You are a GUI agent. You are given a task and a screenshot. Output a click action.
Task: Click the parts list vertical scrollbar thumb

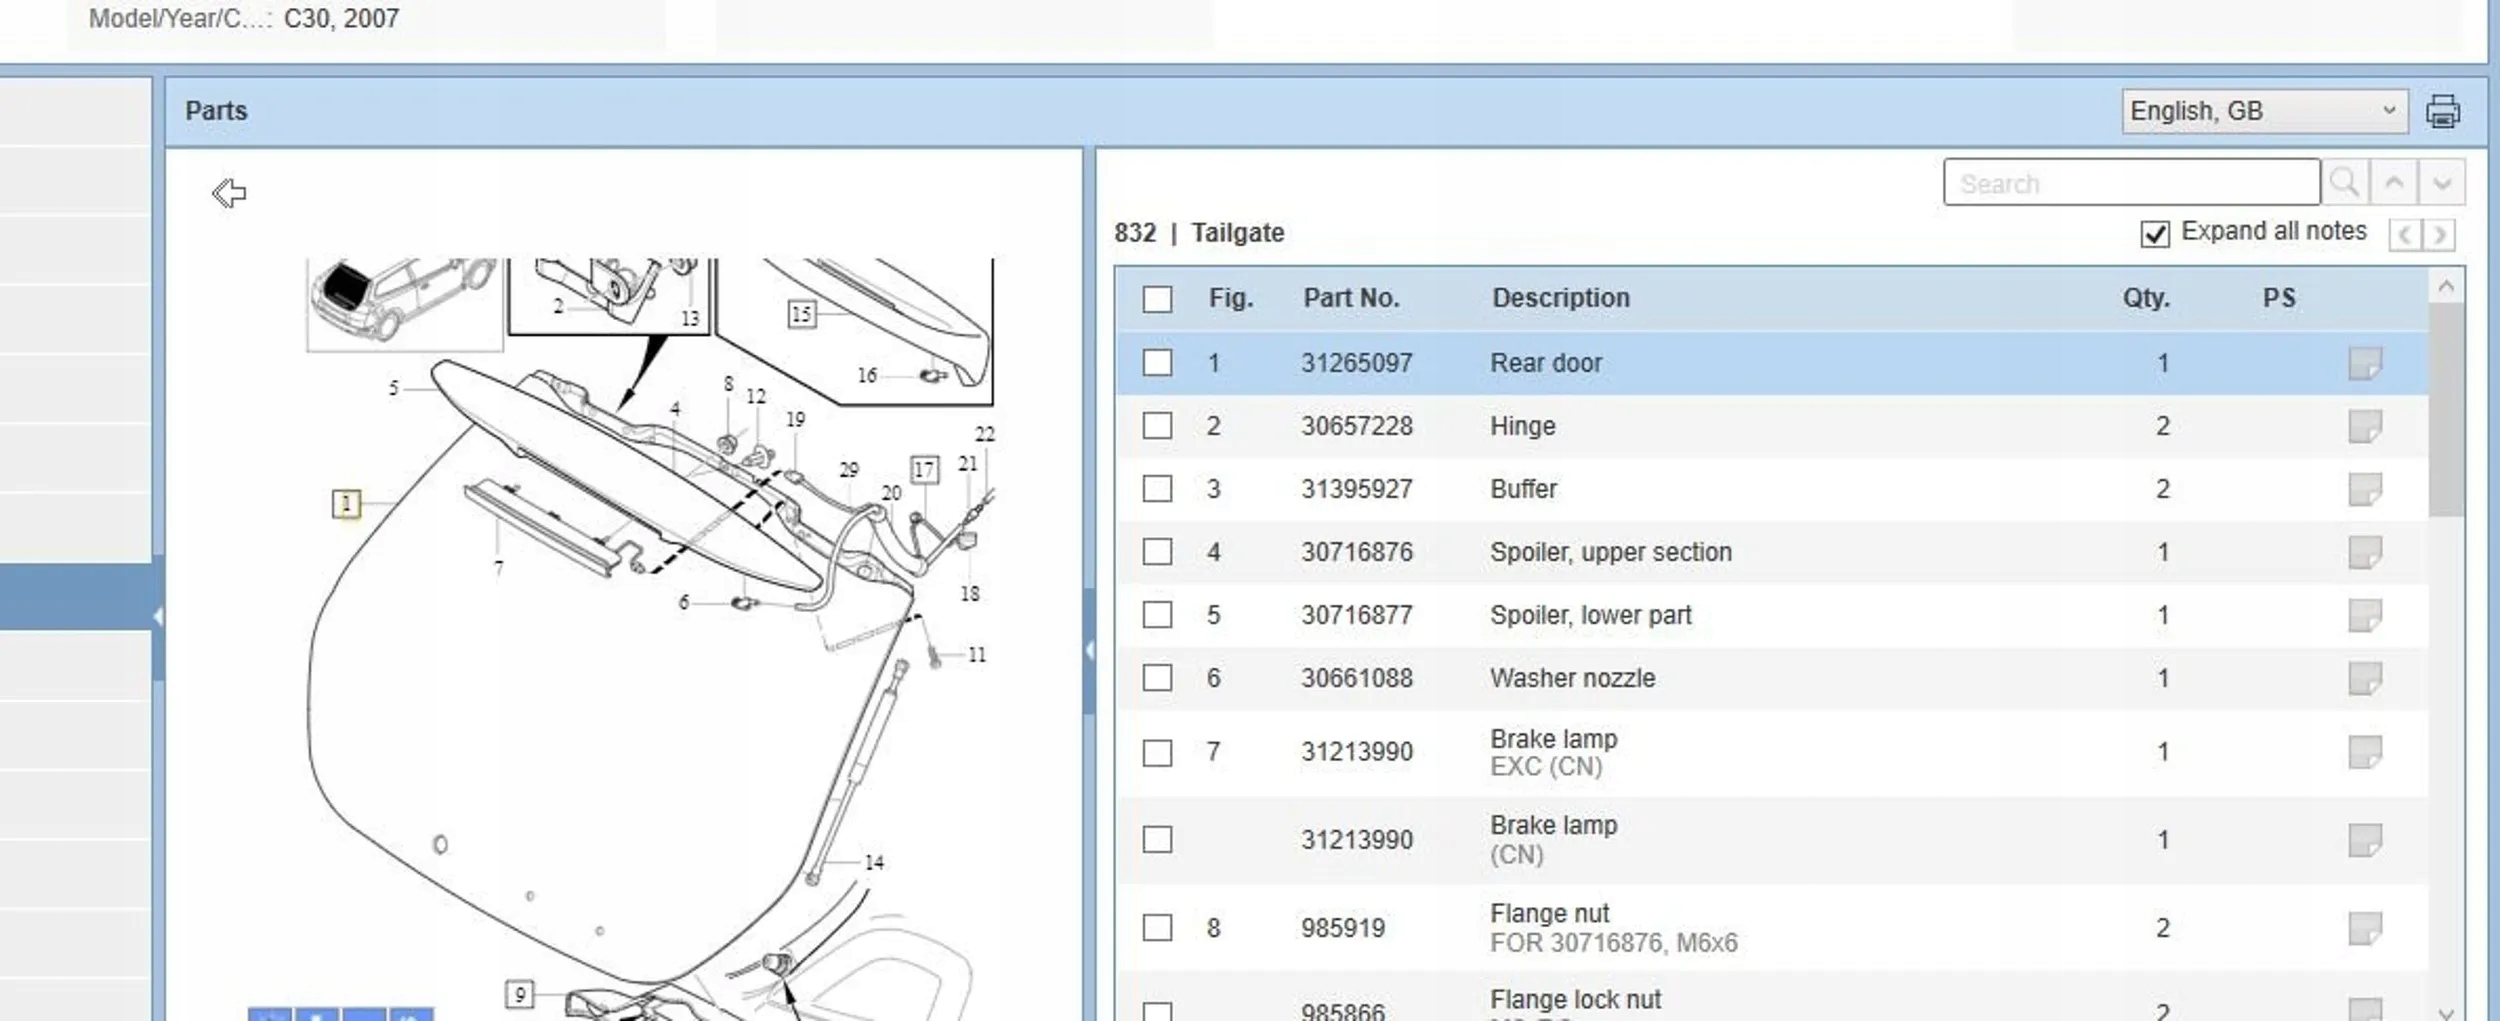pyautogui.click(x=2446, y=410)
